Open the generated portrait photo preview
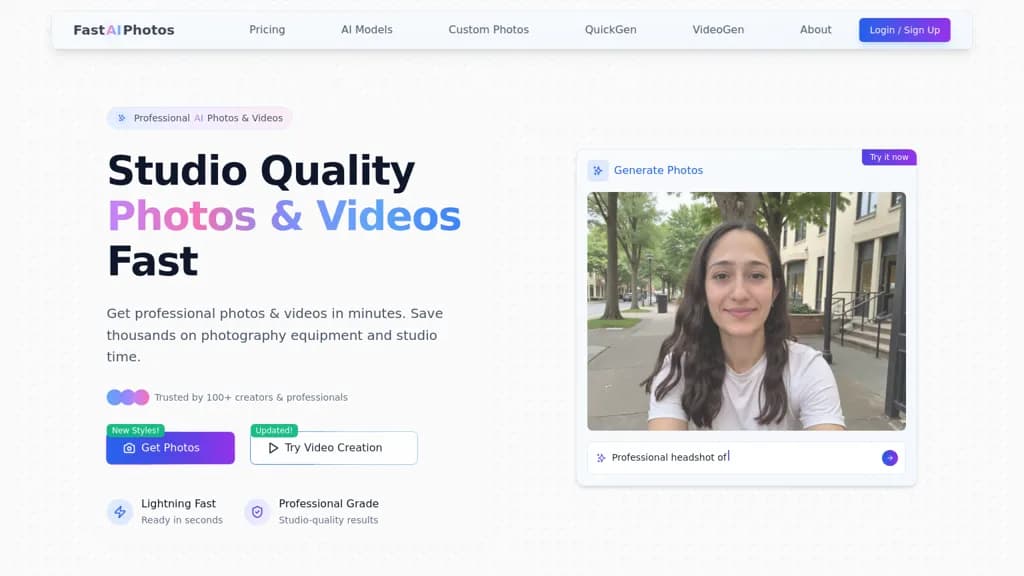Image resolution: width=1024 pixels, height=576 pixels. tap(746, 311)
